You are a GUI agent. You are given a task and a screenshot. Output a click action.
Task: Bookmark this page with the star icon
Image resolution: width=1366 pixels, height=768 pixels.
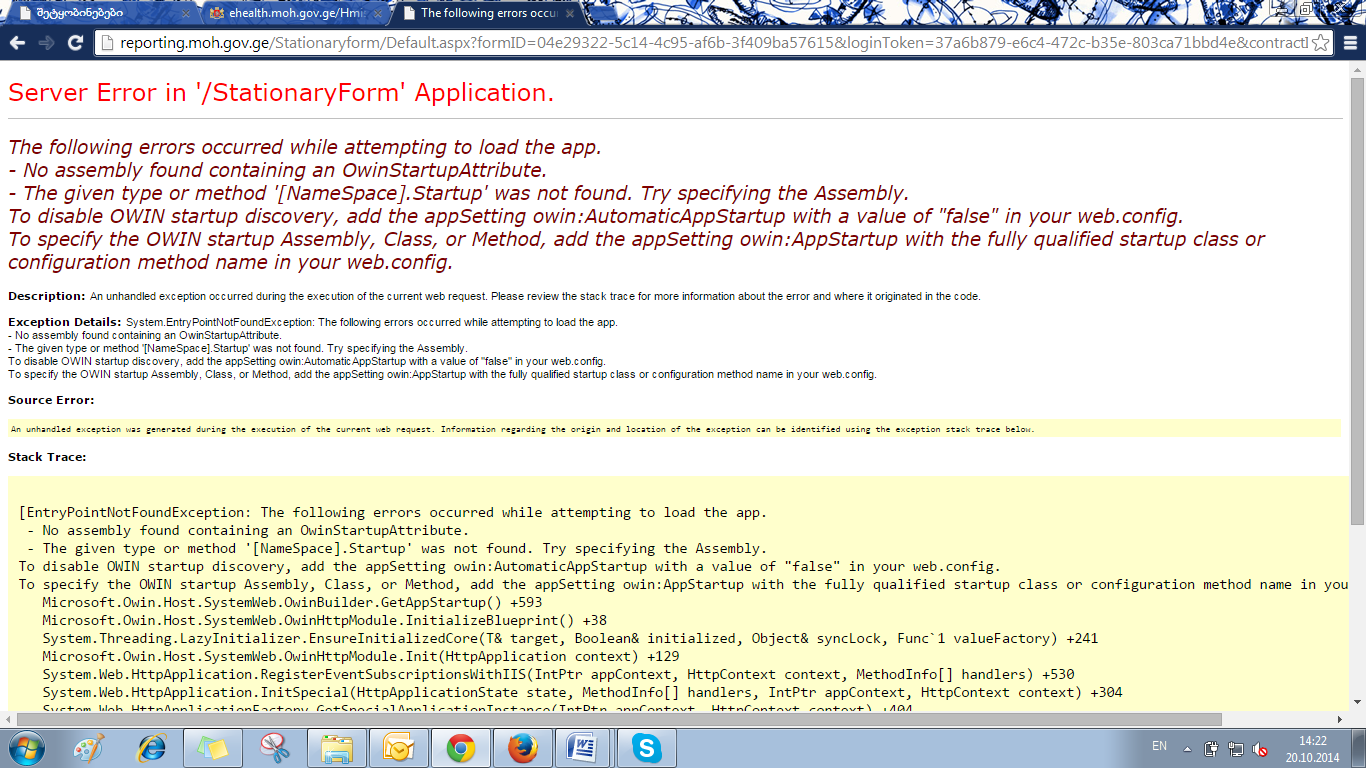click(1320, 43)
